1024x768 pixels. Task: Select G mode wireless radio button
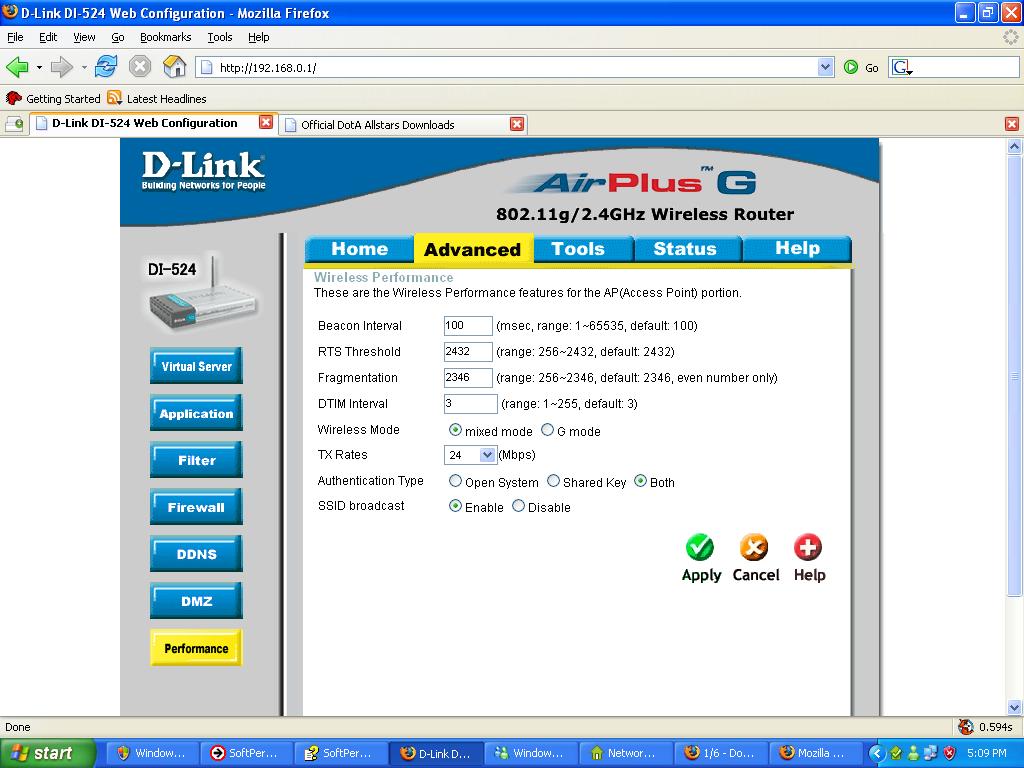click(x=547, y=430)
